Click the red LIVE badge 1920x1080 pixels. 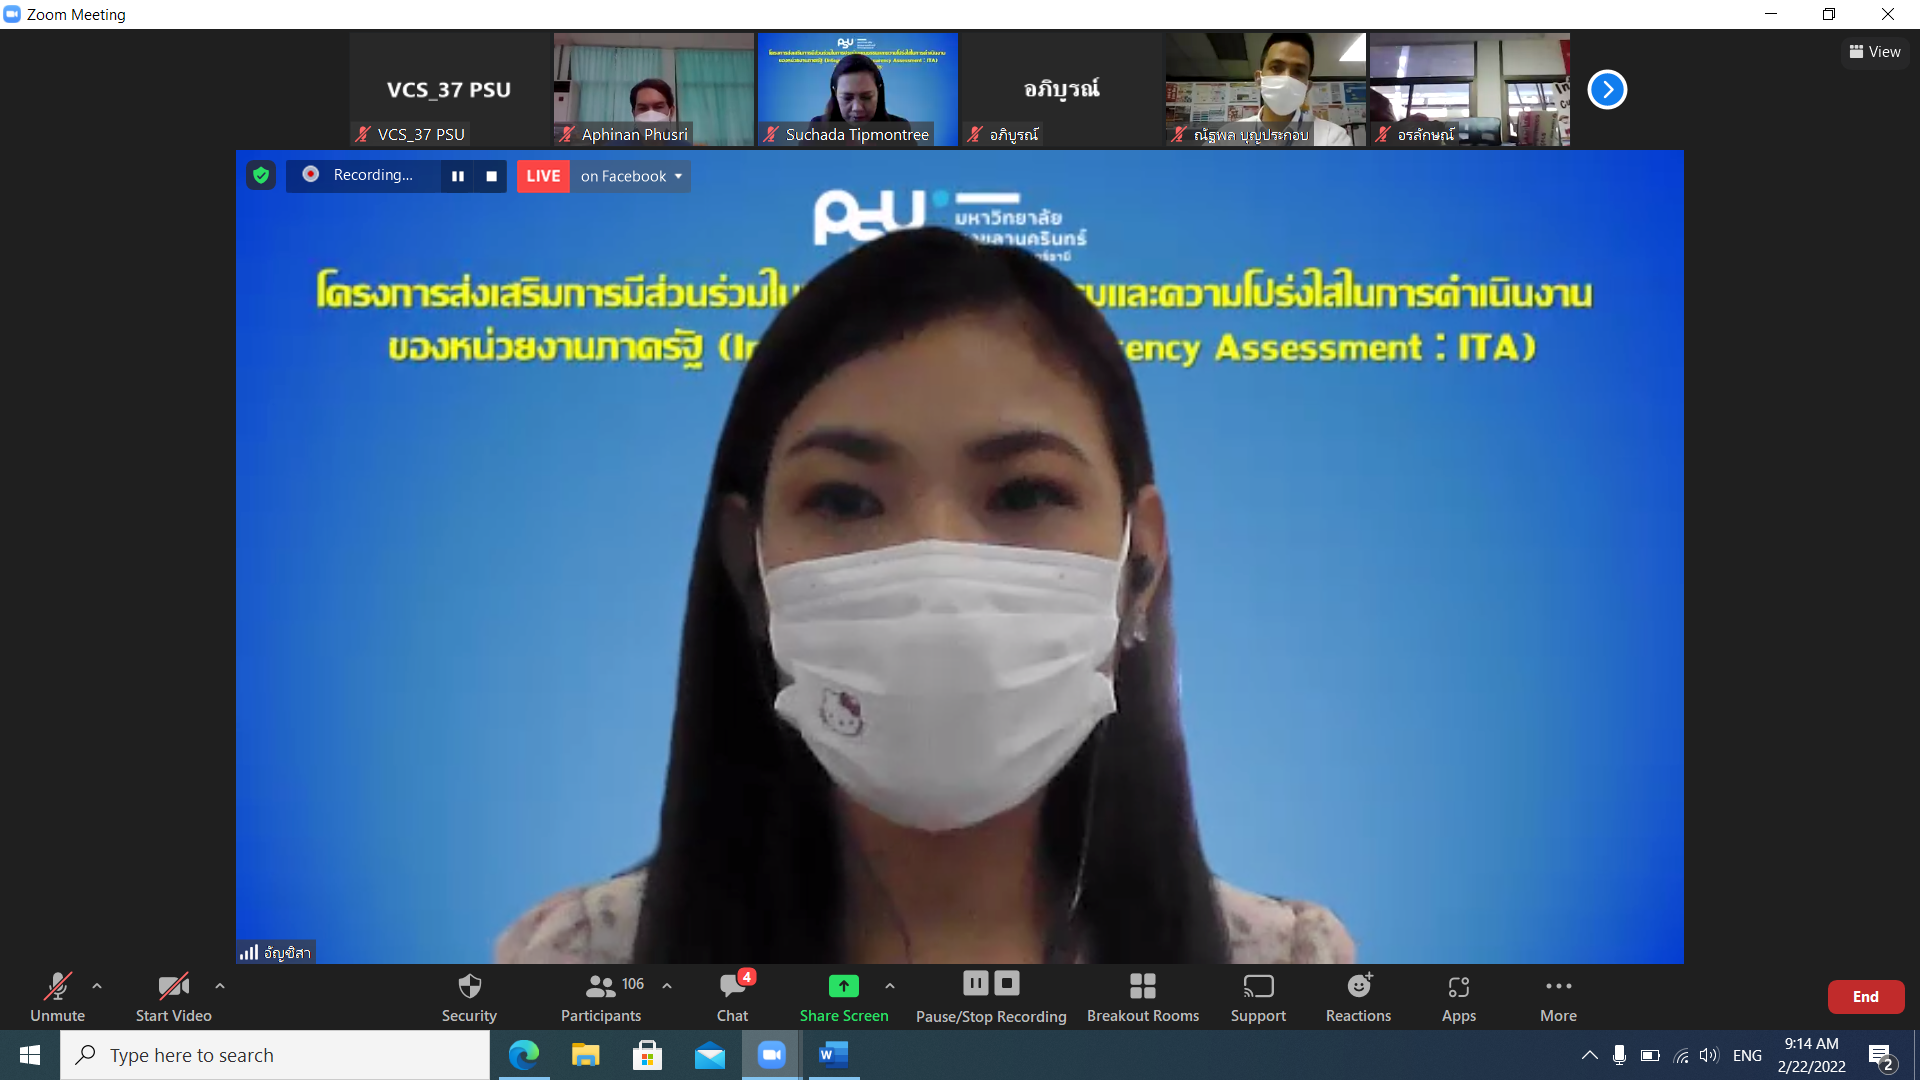click(x=543, y=176)
